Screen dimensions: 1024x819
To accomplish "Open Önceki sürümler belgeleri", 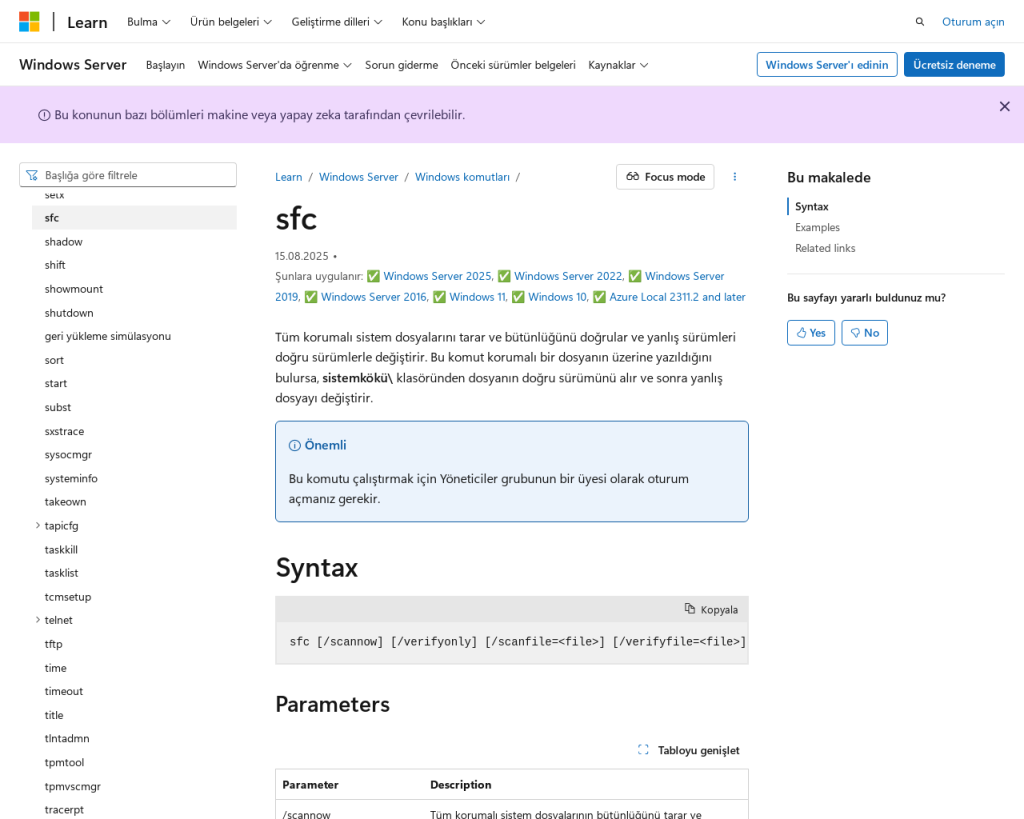I will (513, 65).
